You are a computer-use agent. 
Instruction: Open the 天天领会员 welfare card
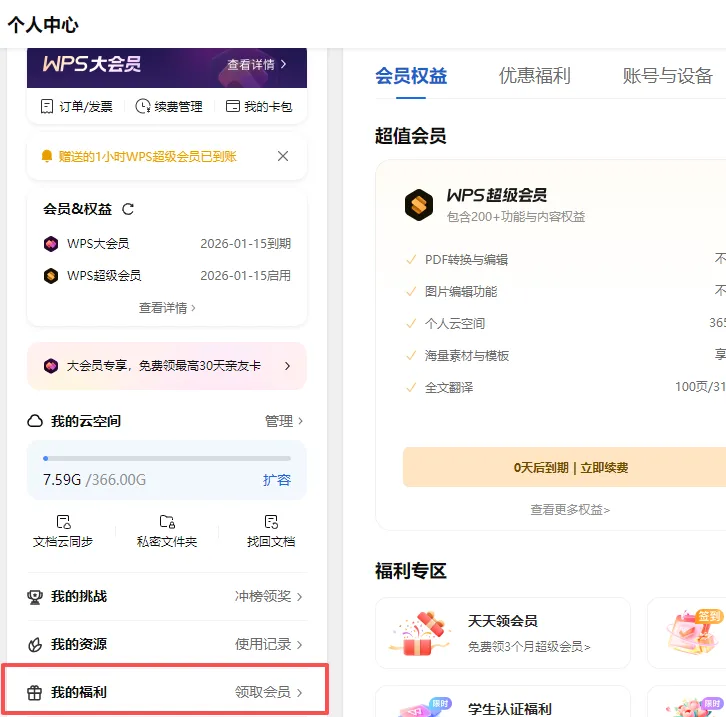point(503,633)
